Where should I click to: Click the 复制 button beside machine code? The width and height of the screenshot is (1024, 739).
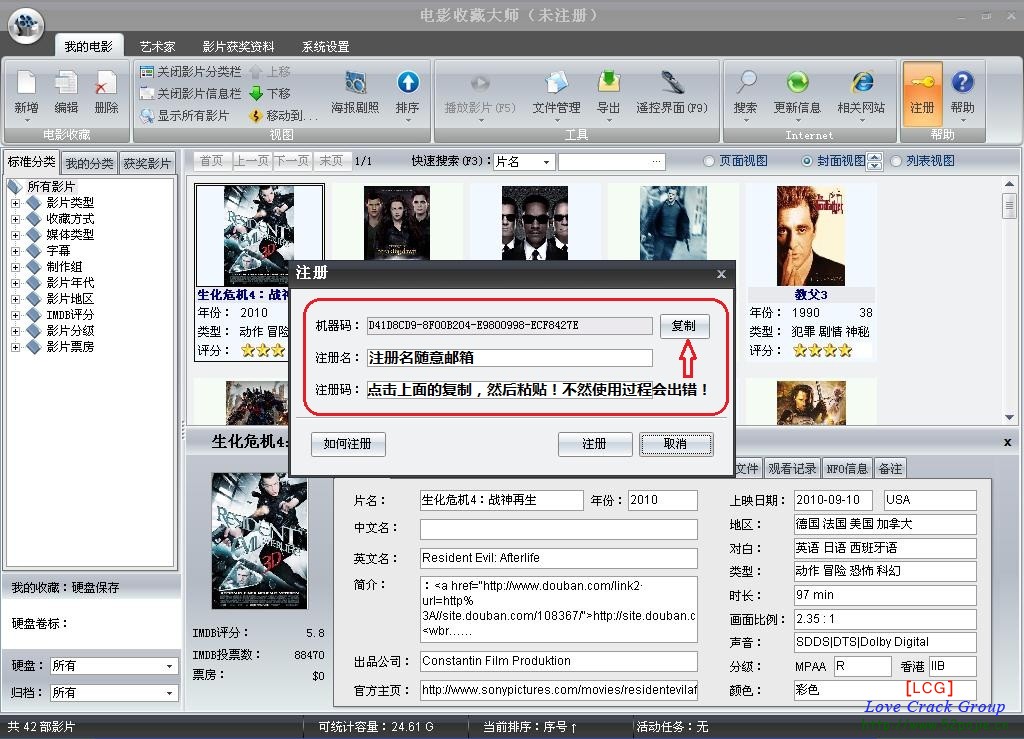point(684,326)
